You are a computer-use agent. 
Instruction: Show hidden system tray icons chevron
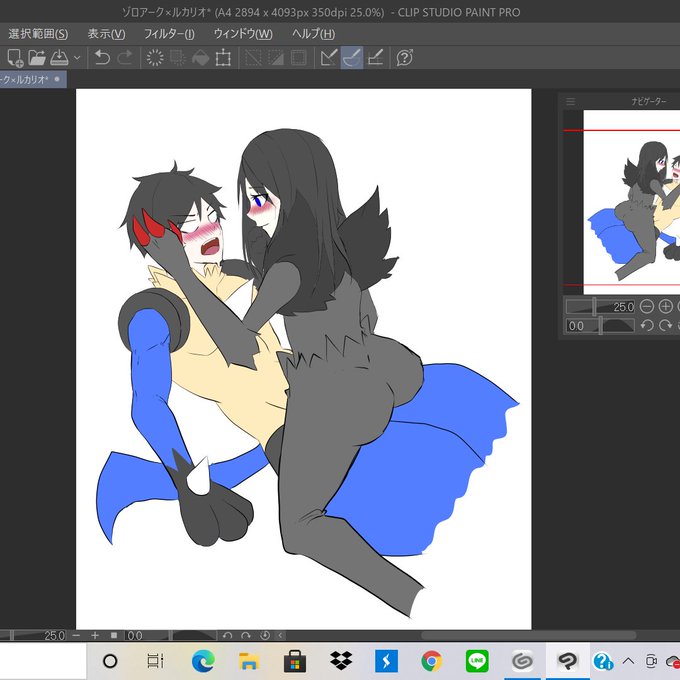click(x=628, y=661)
